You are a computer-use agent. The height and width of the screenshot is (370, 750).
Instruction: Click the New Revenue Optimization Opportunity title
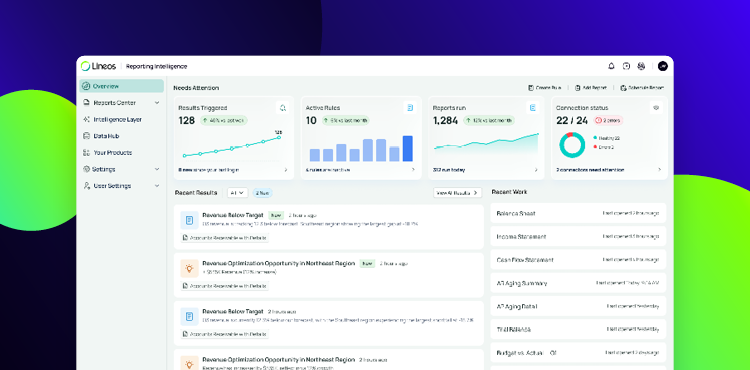point(278,263)
